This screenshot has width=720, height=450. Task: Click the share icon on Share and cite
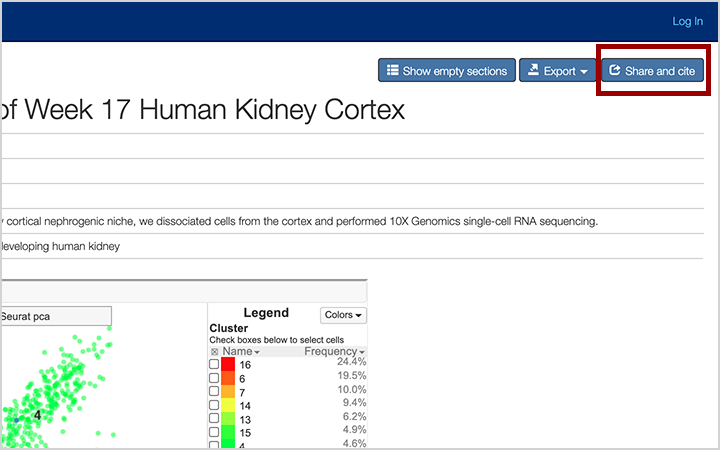point(615,70)
